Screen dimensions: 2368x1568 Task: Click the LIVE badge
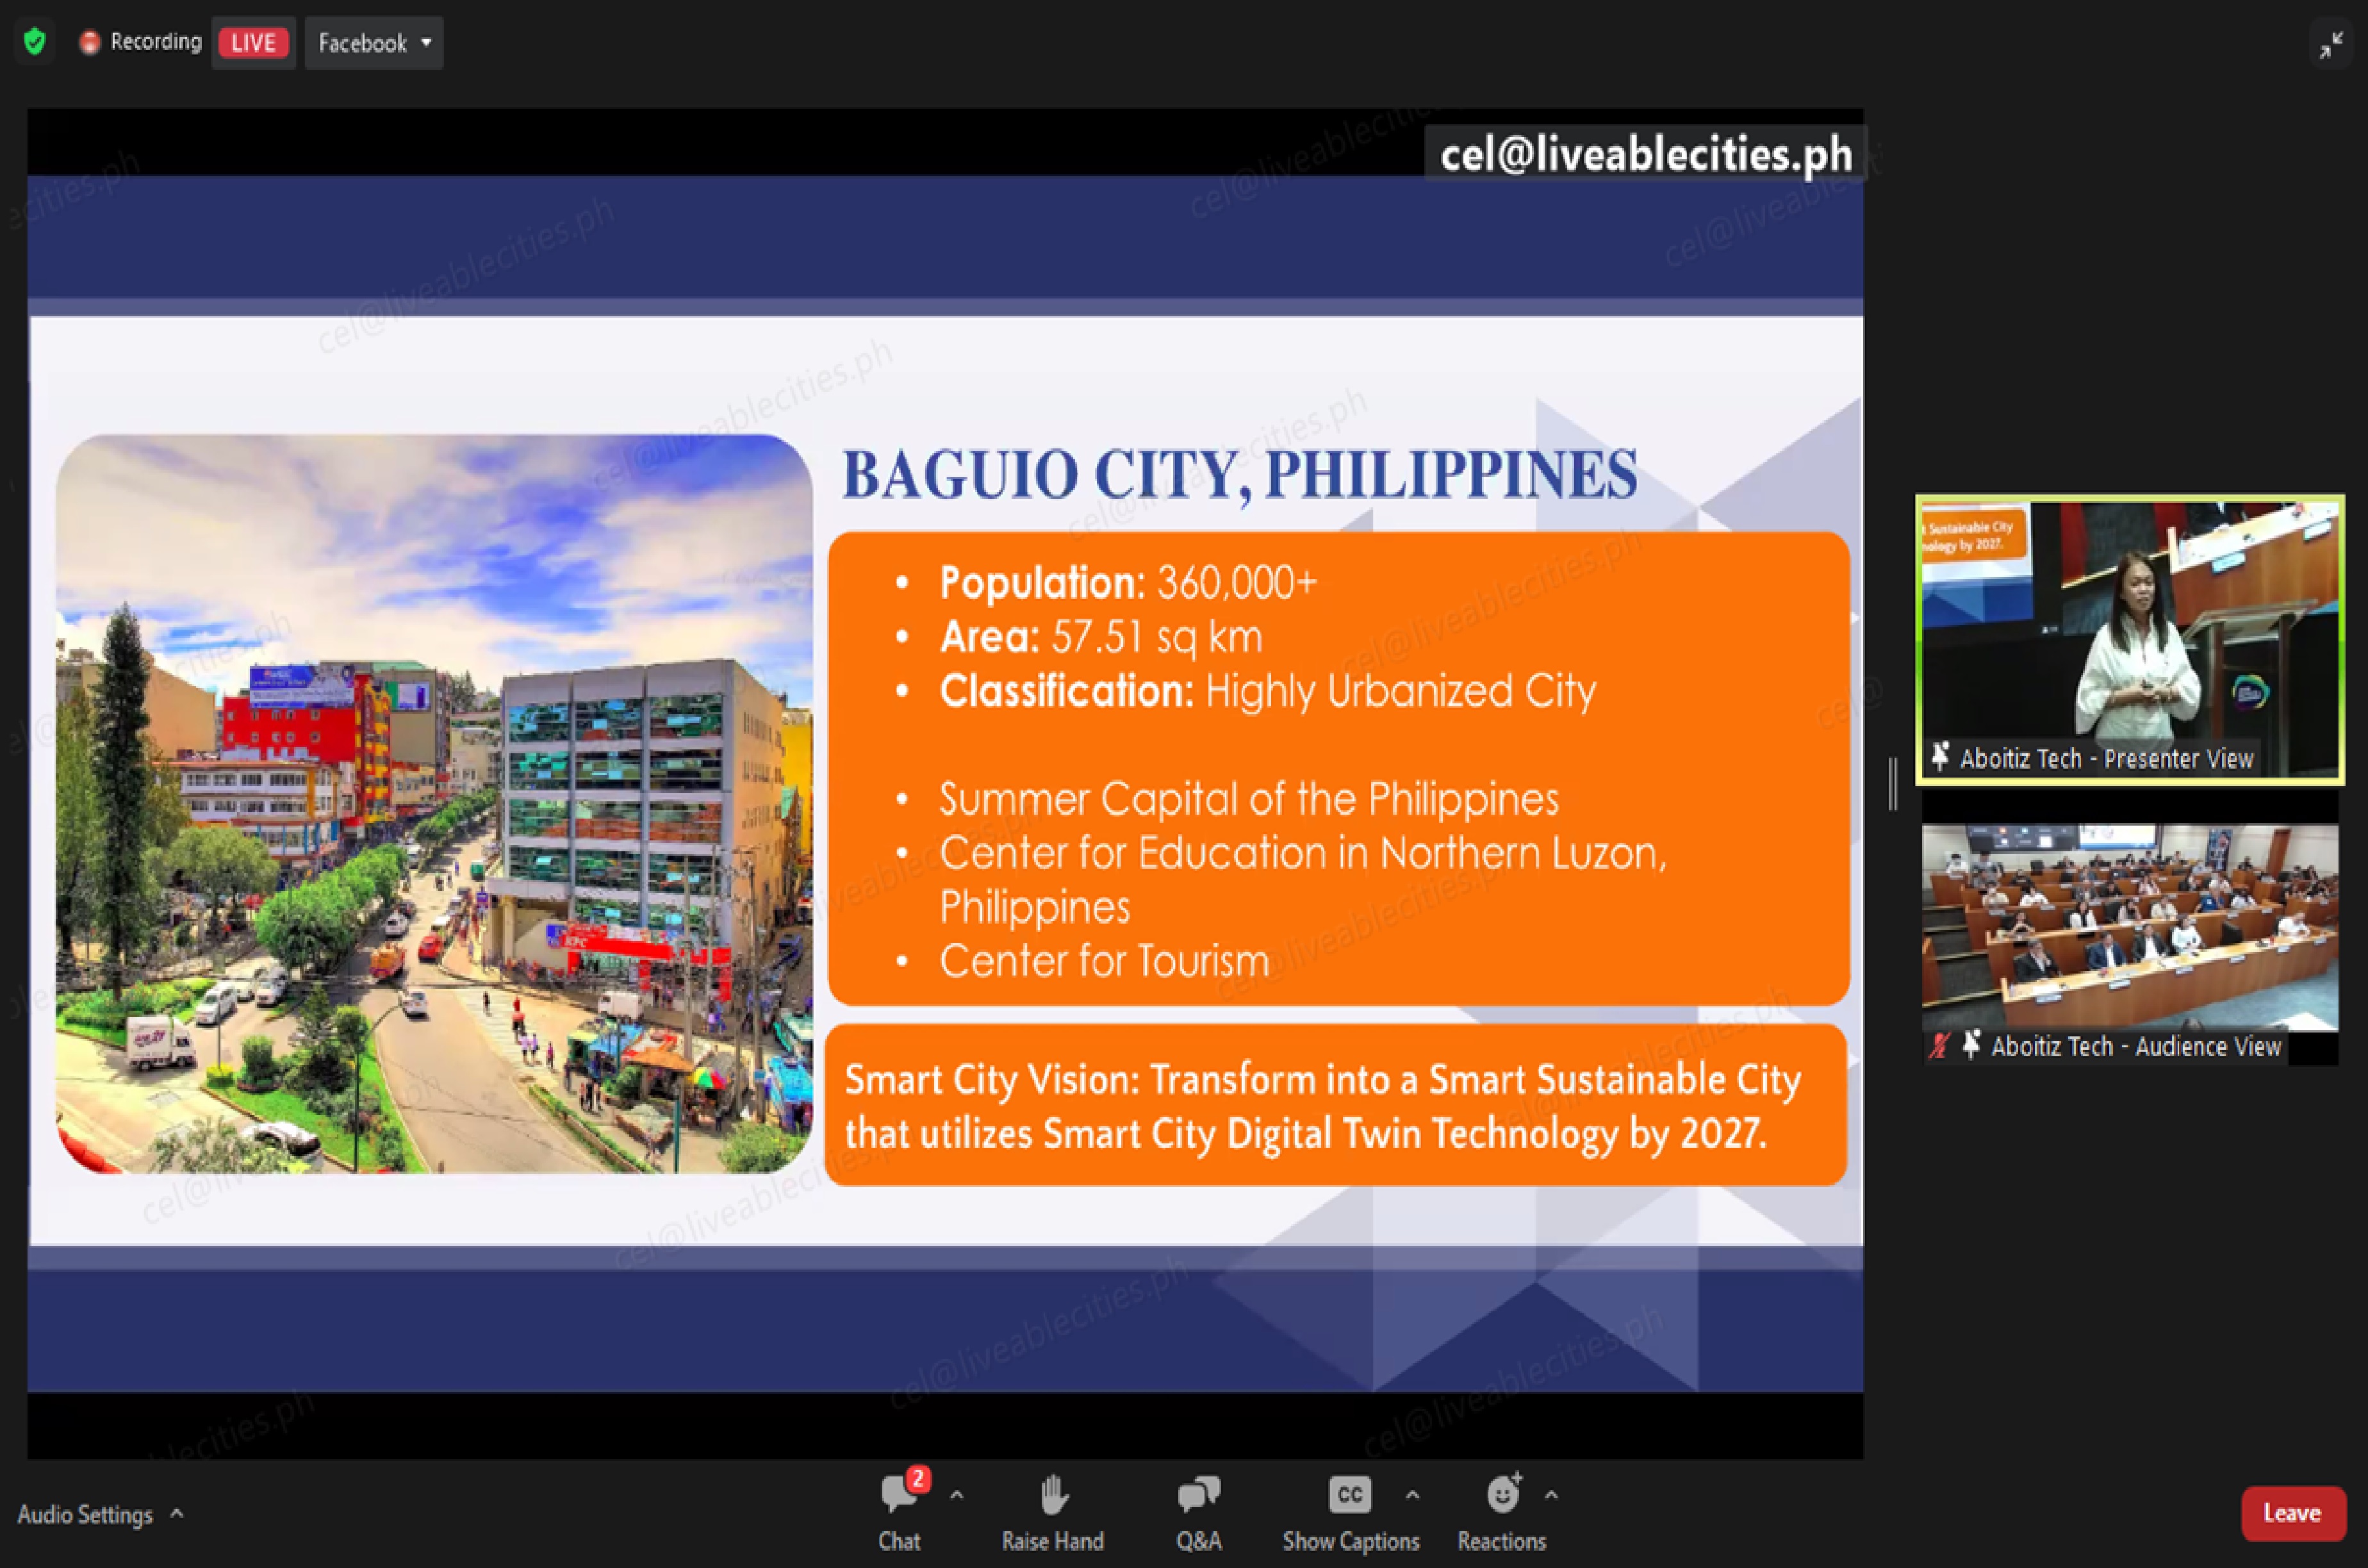(253, 43)
